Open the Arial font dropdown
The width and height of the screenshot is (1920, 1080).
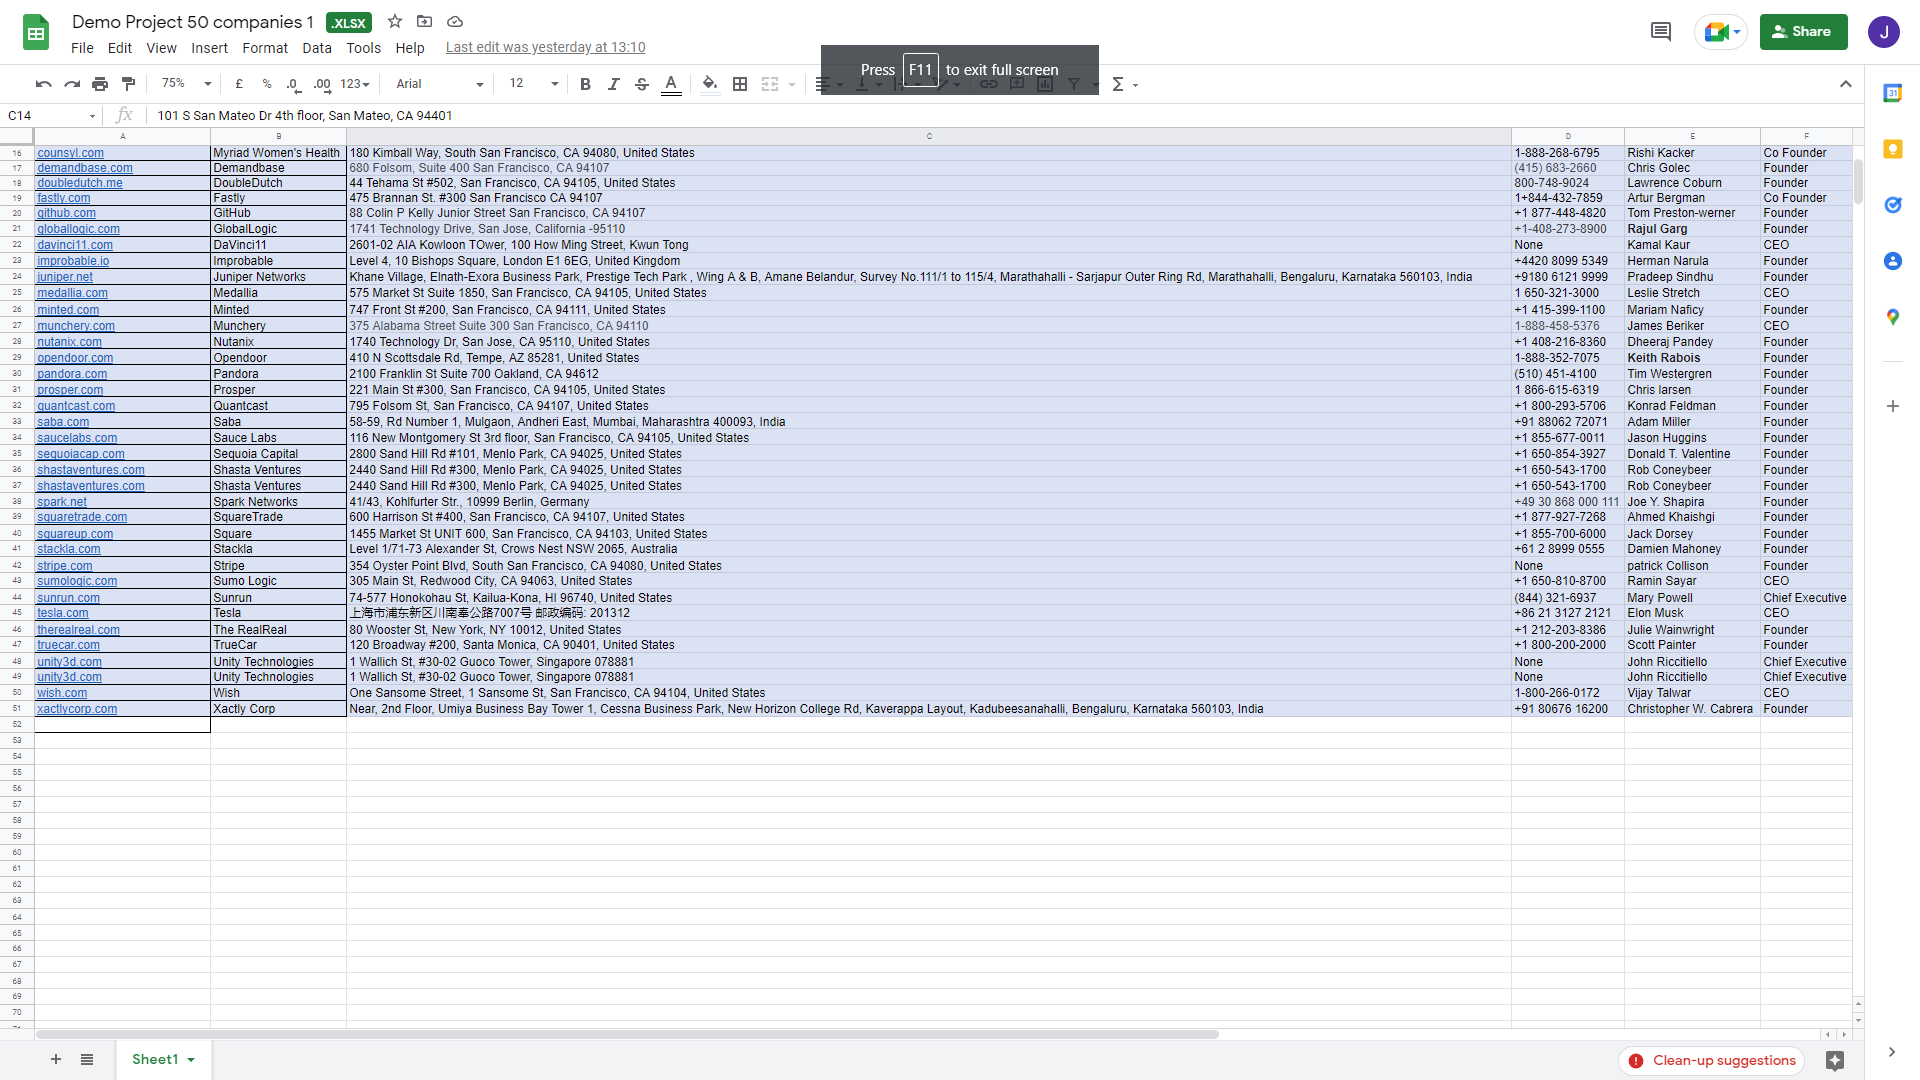(439, 84)
